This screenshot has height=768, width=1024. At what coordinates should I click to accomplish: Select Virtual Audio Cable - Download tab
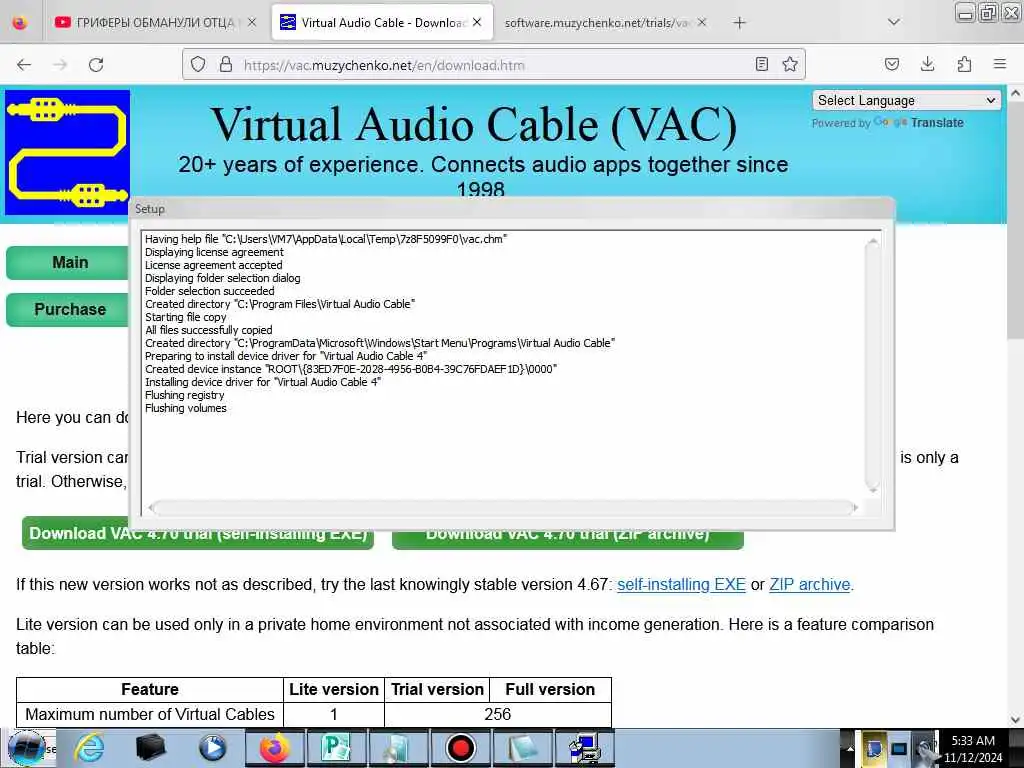tap(382, 23)
